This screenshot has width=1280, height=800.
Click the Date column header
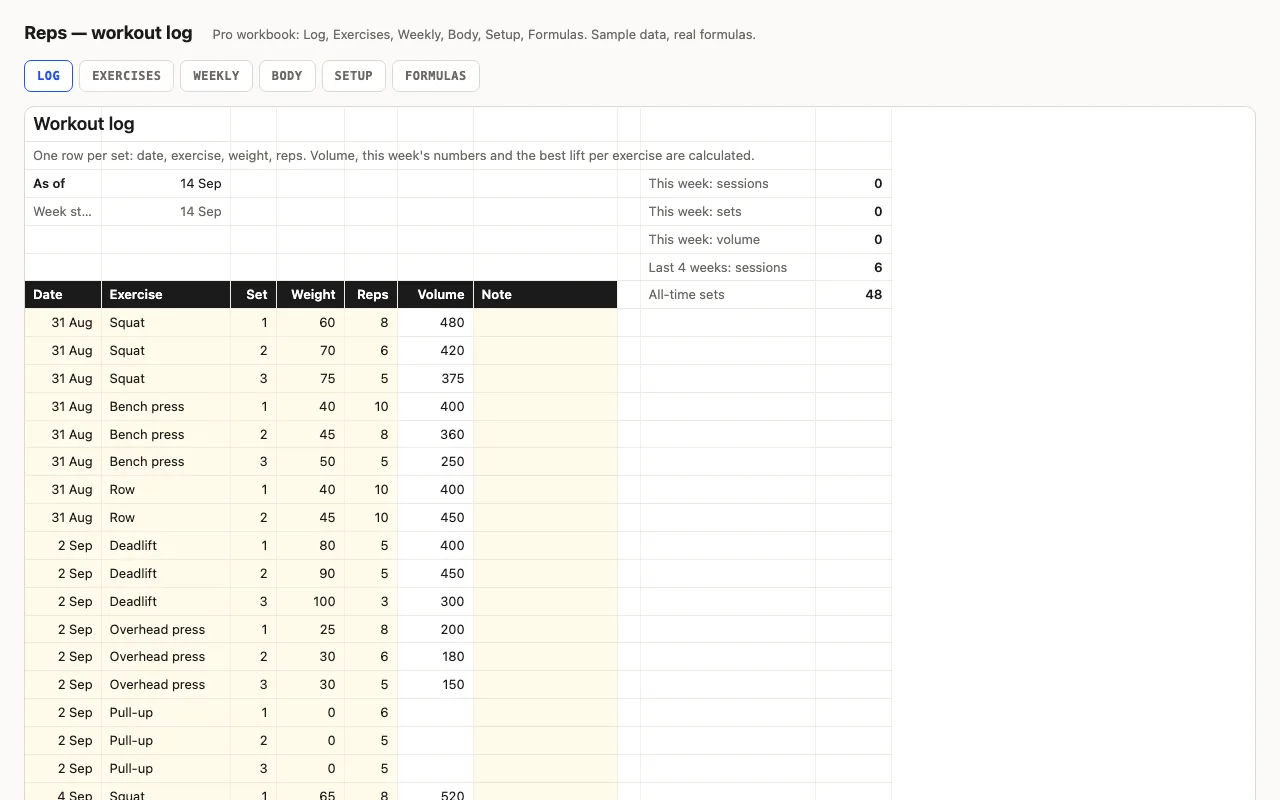[x=63, y=295]
